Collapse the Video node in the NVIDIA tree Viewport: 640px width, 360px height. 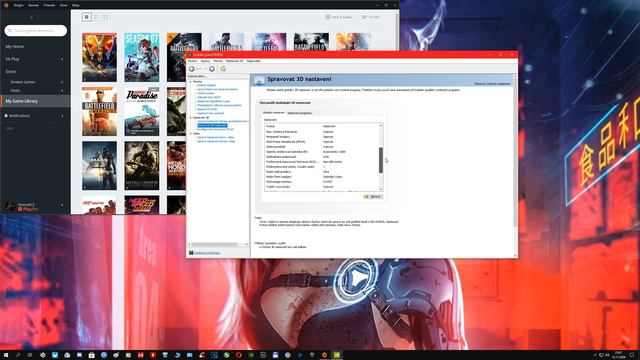[x=191, y=133]
